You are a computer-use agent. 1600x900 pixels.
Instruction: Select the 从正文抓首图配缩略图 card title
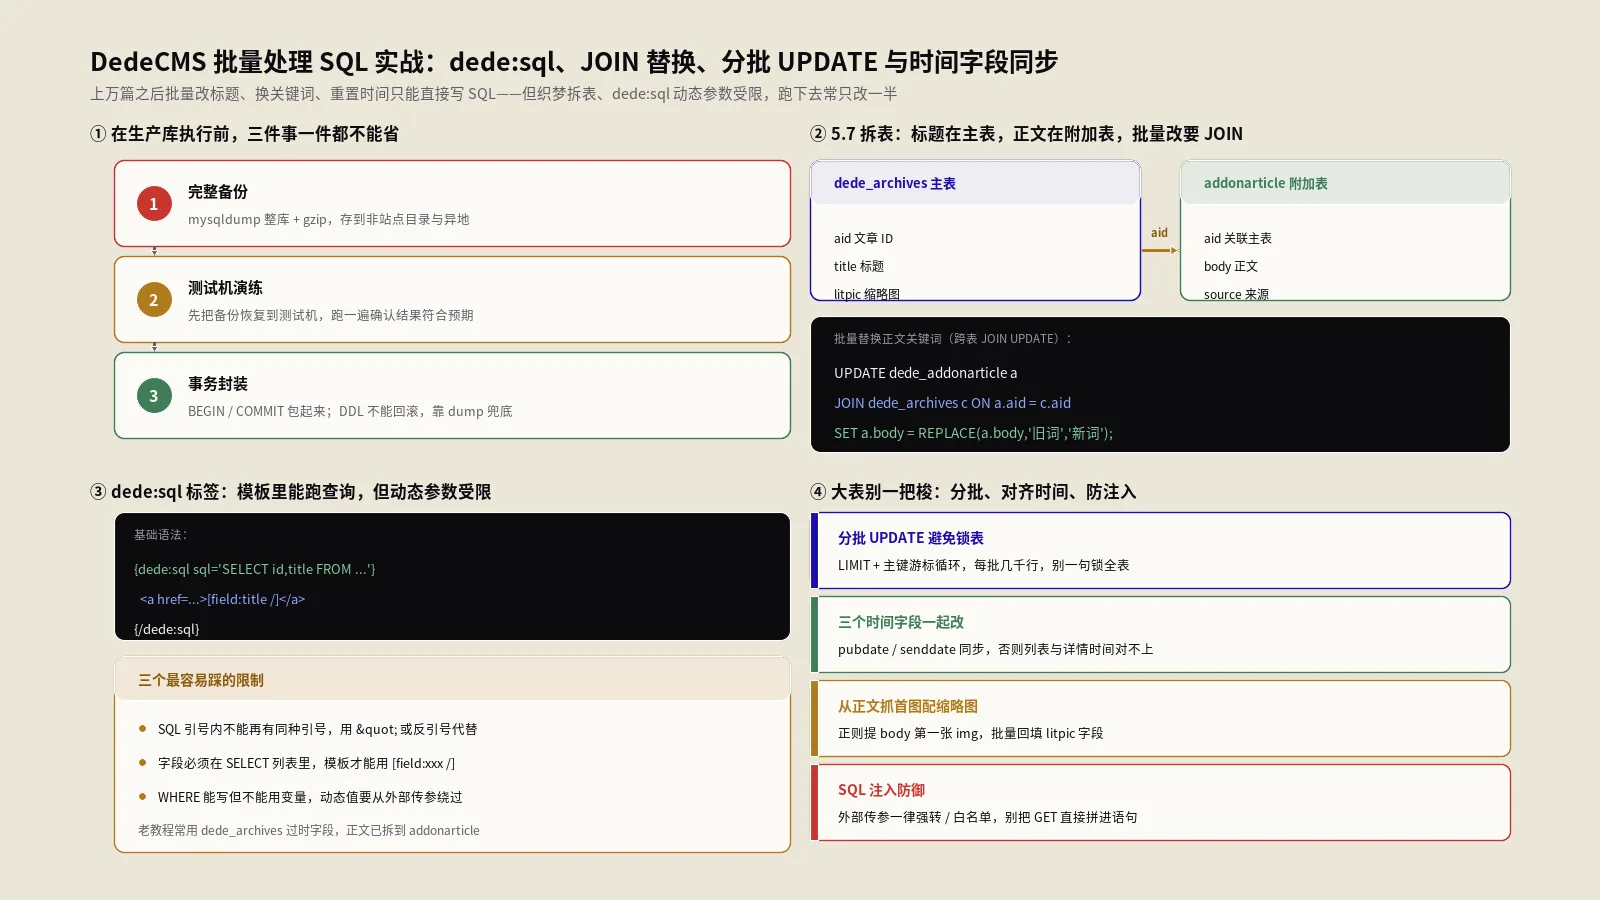tap(907, 706)
